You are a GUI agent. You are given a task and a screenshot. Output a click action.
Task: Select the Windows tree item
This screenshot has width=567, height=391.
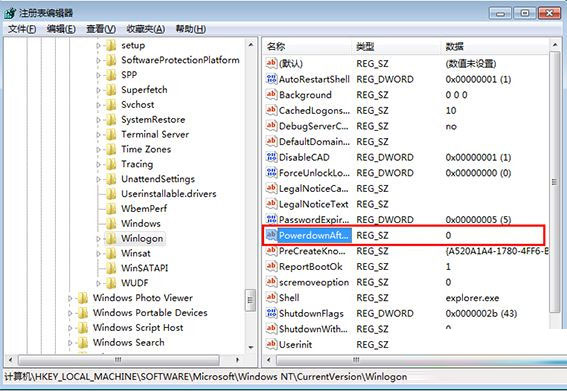click(x=141, y=224)
